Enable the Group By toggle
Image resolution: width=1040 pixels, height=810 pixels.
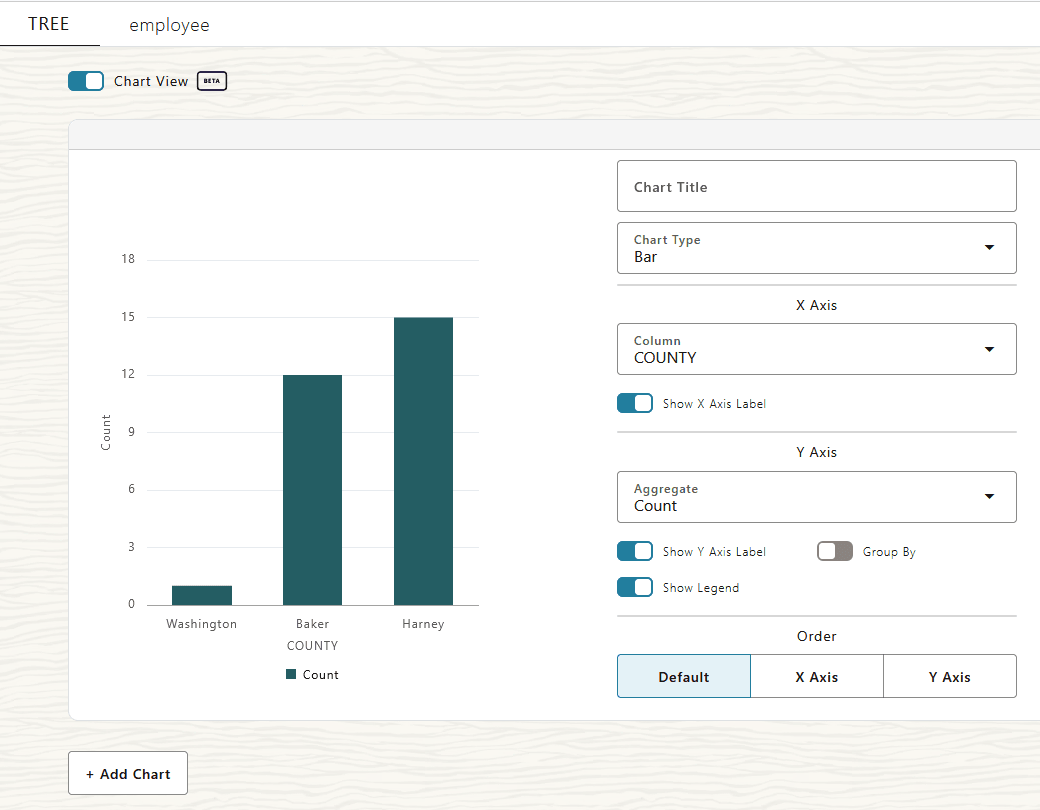[x=835, y=551]
